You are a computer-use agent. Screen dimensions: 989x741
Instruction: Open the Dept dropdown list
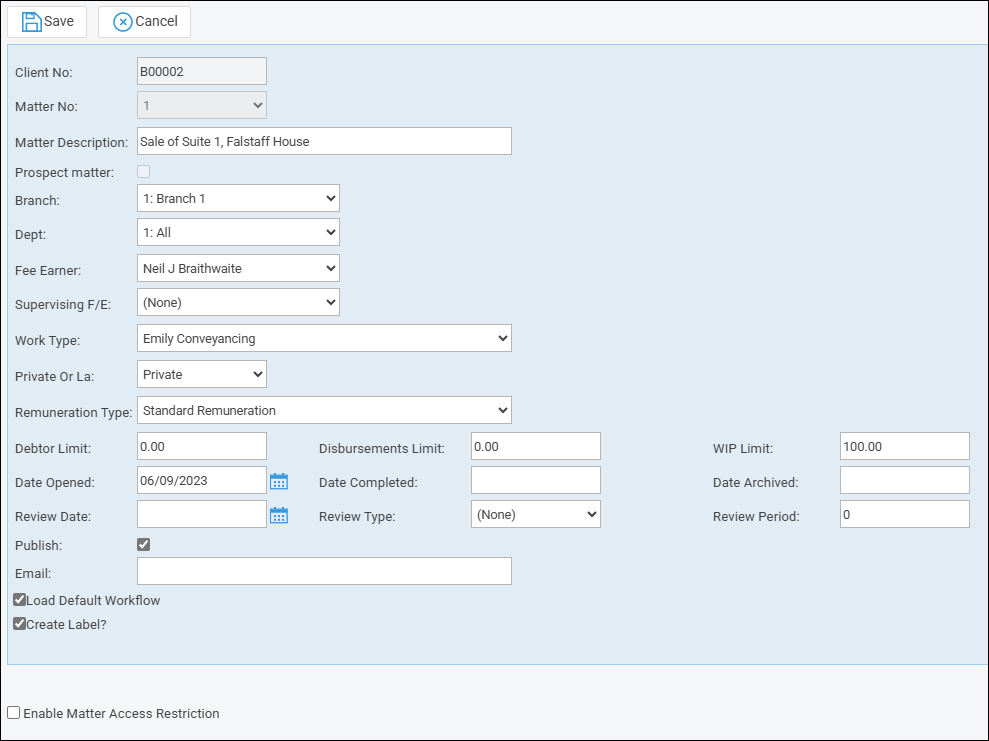click(x=238, y=232)
